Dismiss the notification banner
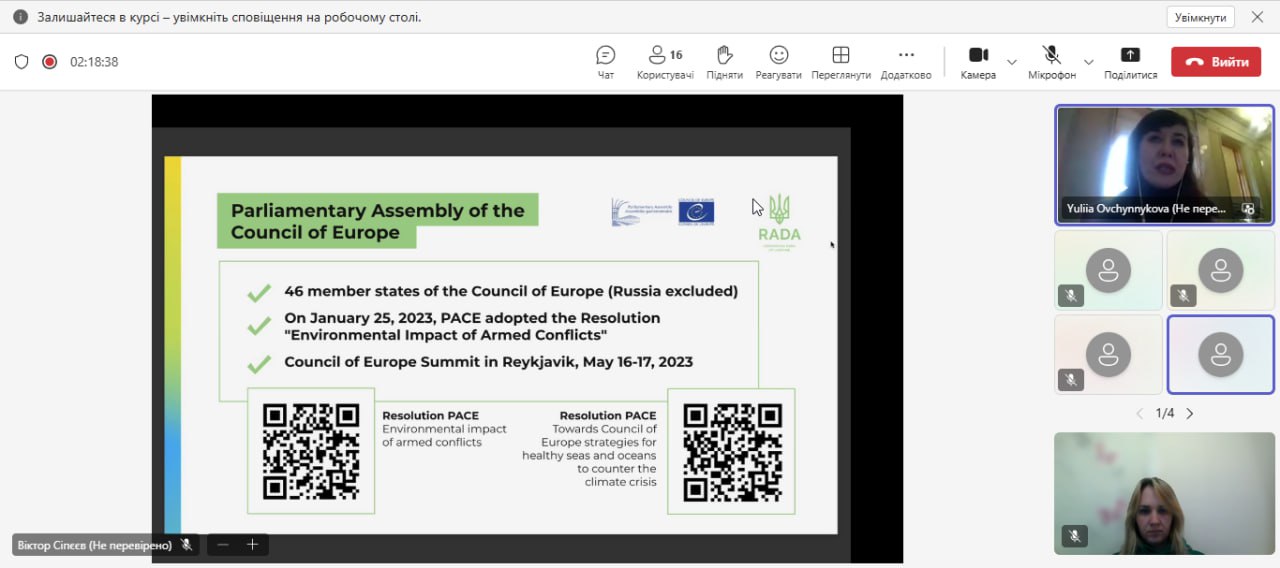The height and width of the screenshot is (568, 1280). click(1257, 17)
